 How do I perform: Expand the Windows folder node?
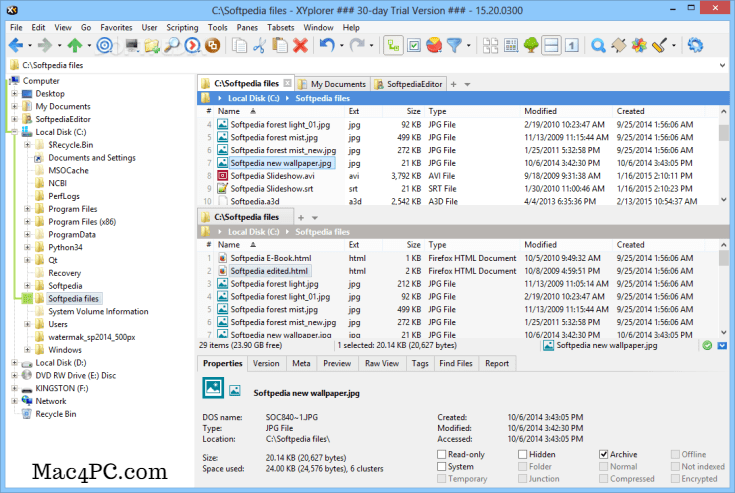(27, 350)
